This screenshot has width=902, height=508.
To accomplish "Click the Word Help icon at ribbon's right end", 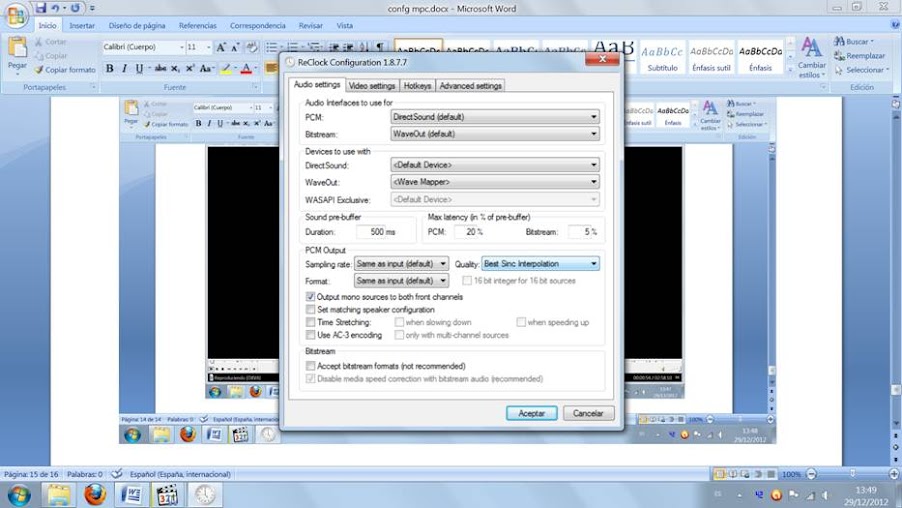I will (x=895, y=25).
